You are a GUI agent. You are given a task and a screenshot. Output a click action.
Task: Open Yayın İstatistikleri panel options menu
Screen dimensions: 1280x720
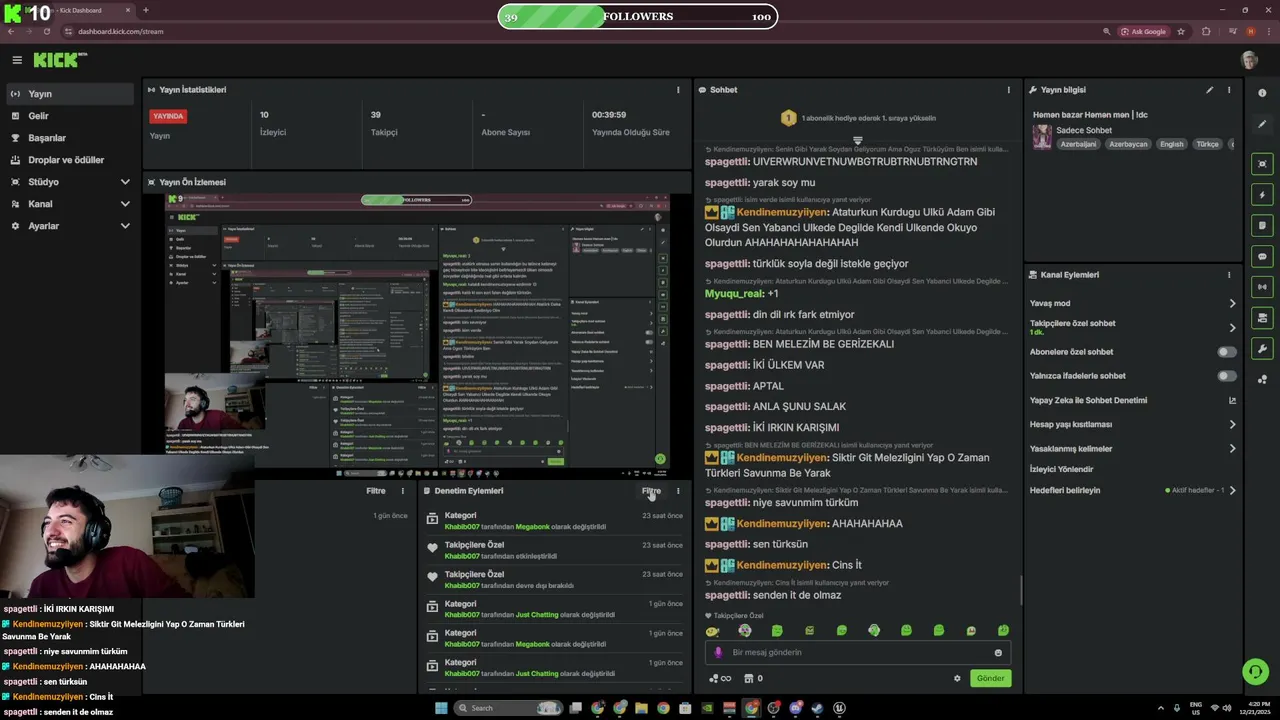tap(678, 90)
